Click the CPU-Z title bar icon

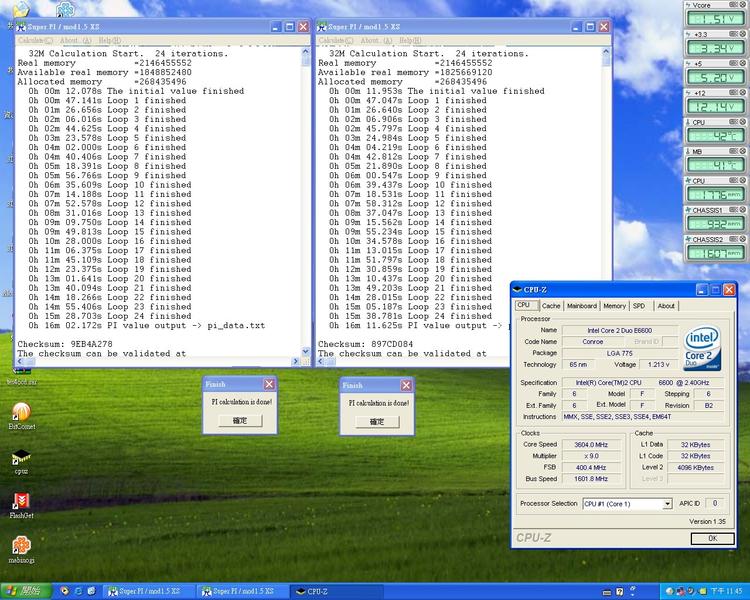pos(517,289)
